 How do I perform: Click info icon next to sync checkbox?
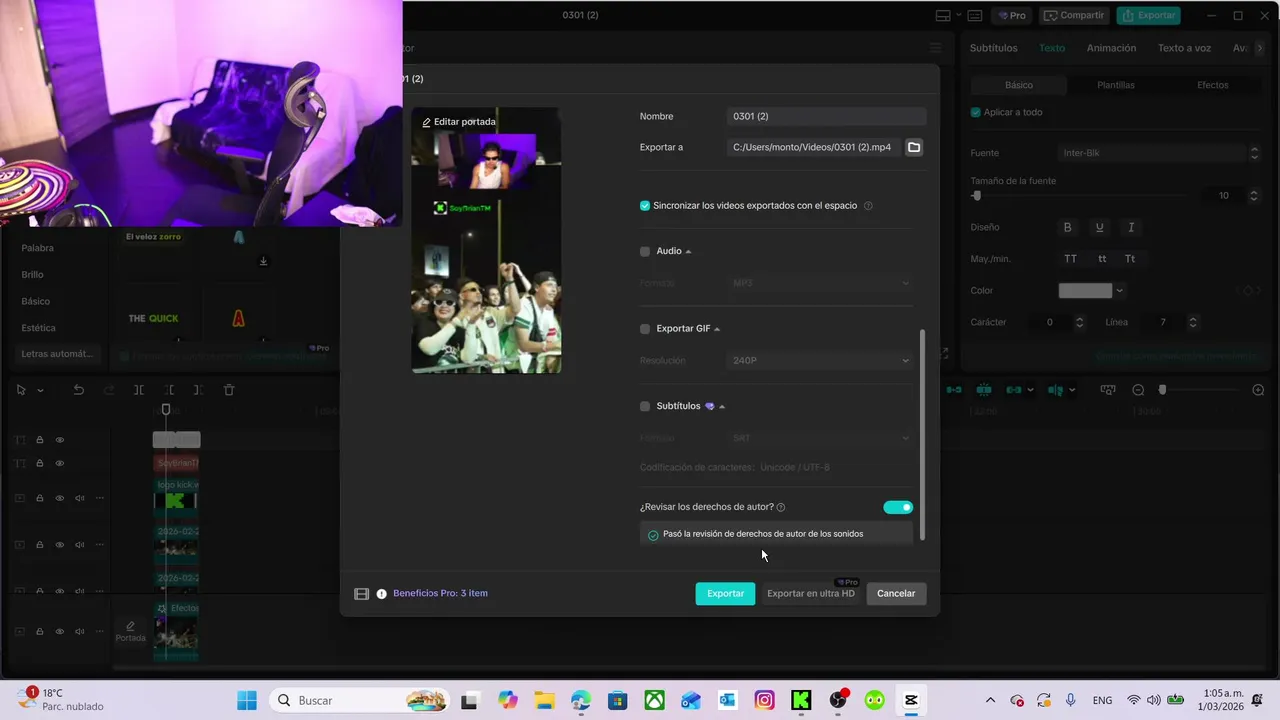pyautogui.click(x=868, y=206)
